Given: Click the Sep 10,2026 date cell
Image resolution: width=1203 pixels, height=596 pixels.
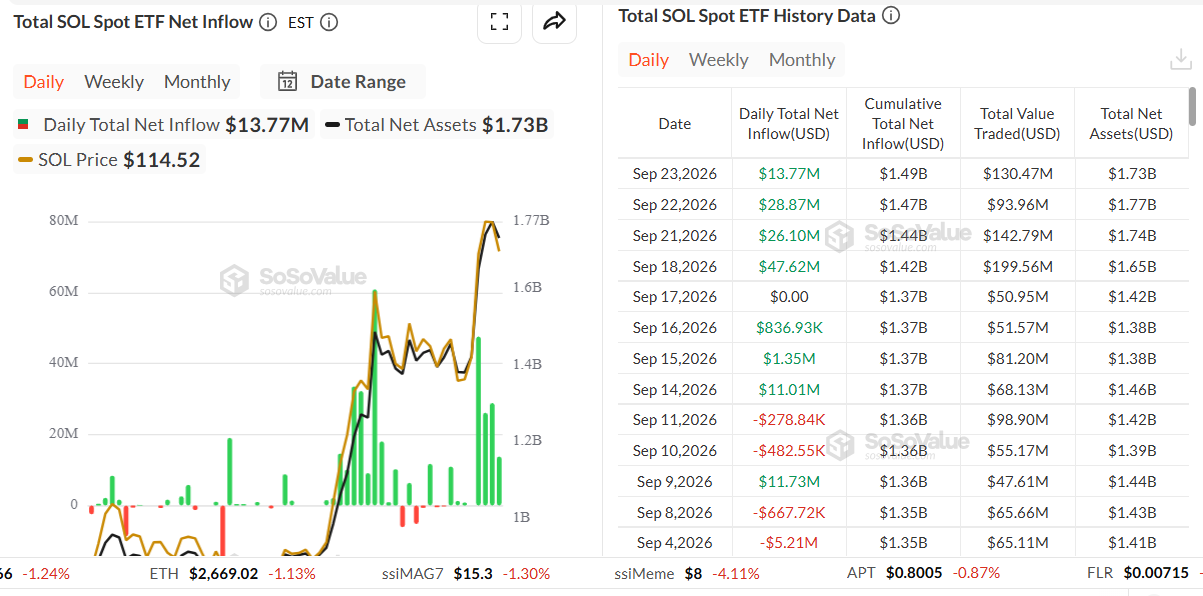Looking at the screenshot, I should coord(675,451).
